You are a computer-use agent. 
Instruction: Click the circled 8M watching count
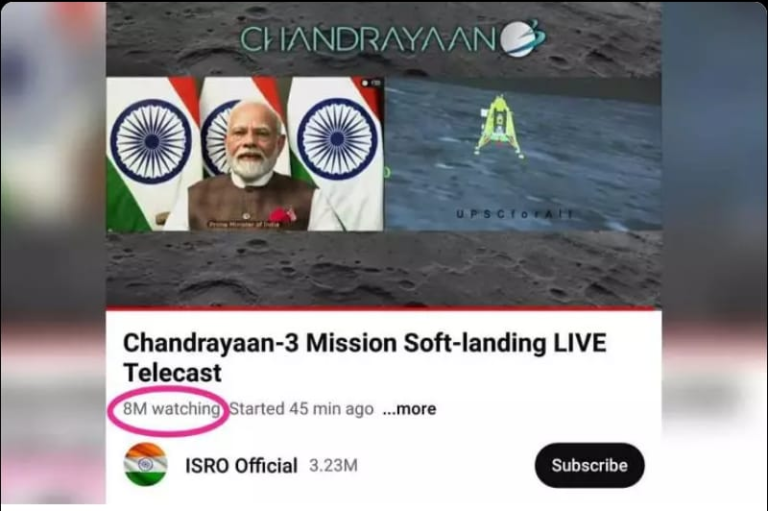(x=171, y=409)
